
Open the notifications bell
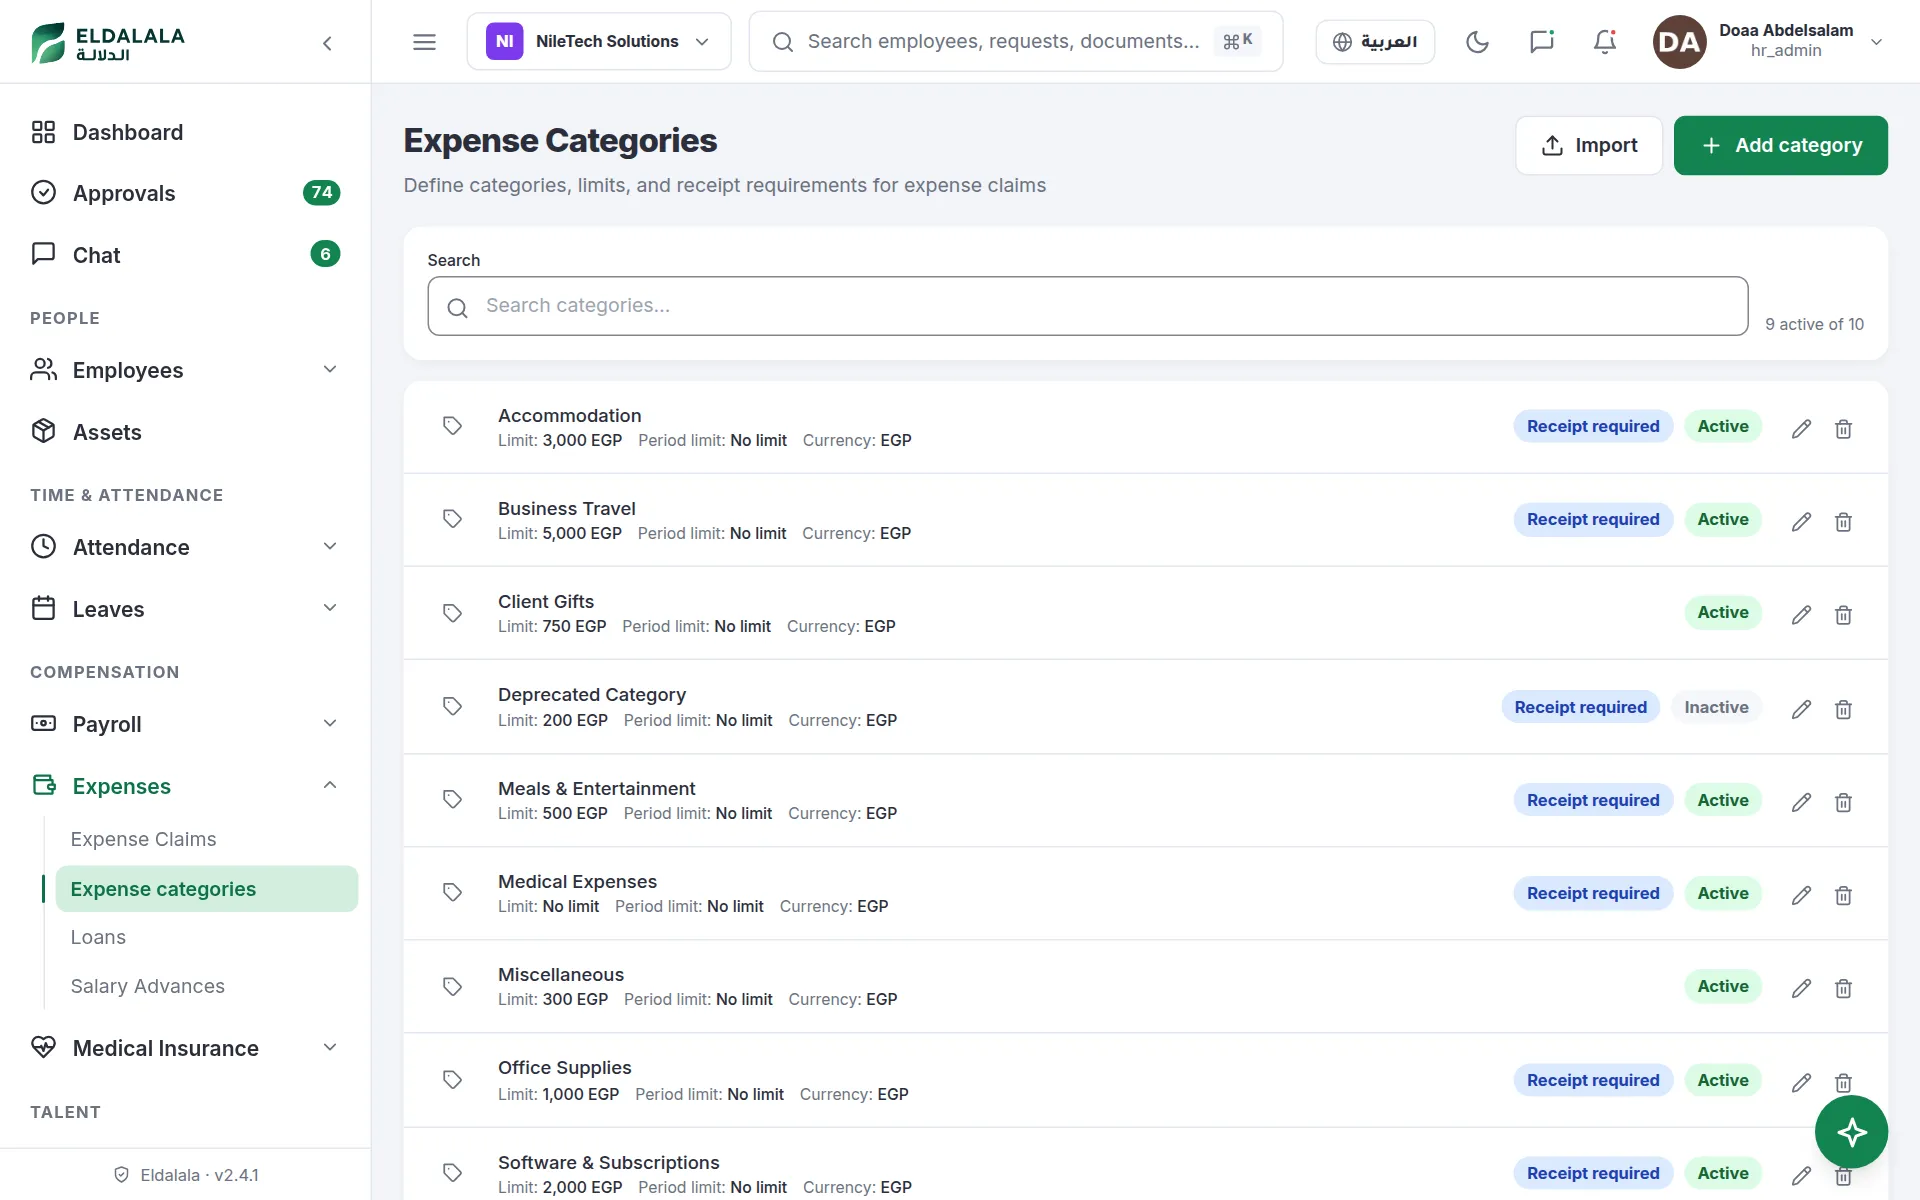(1605, 42)
